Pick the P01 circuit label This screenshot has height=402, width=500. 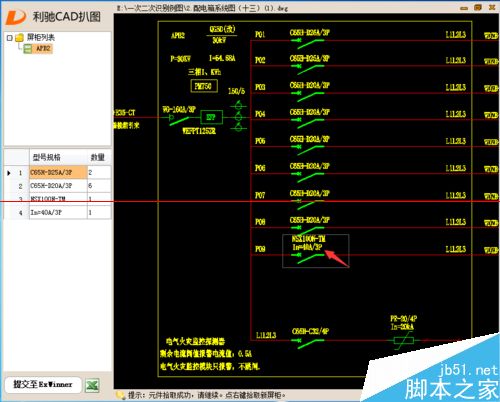260,34
